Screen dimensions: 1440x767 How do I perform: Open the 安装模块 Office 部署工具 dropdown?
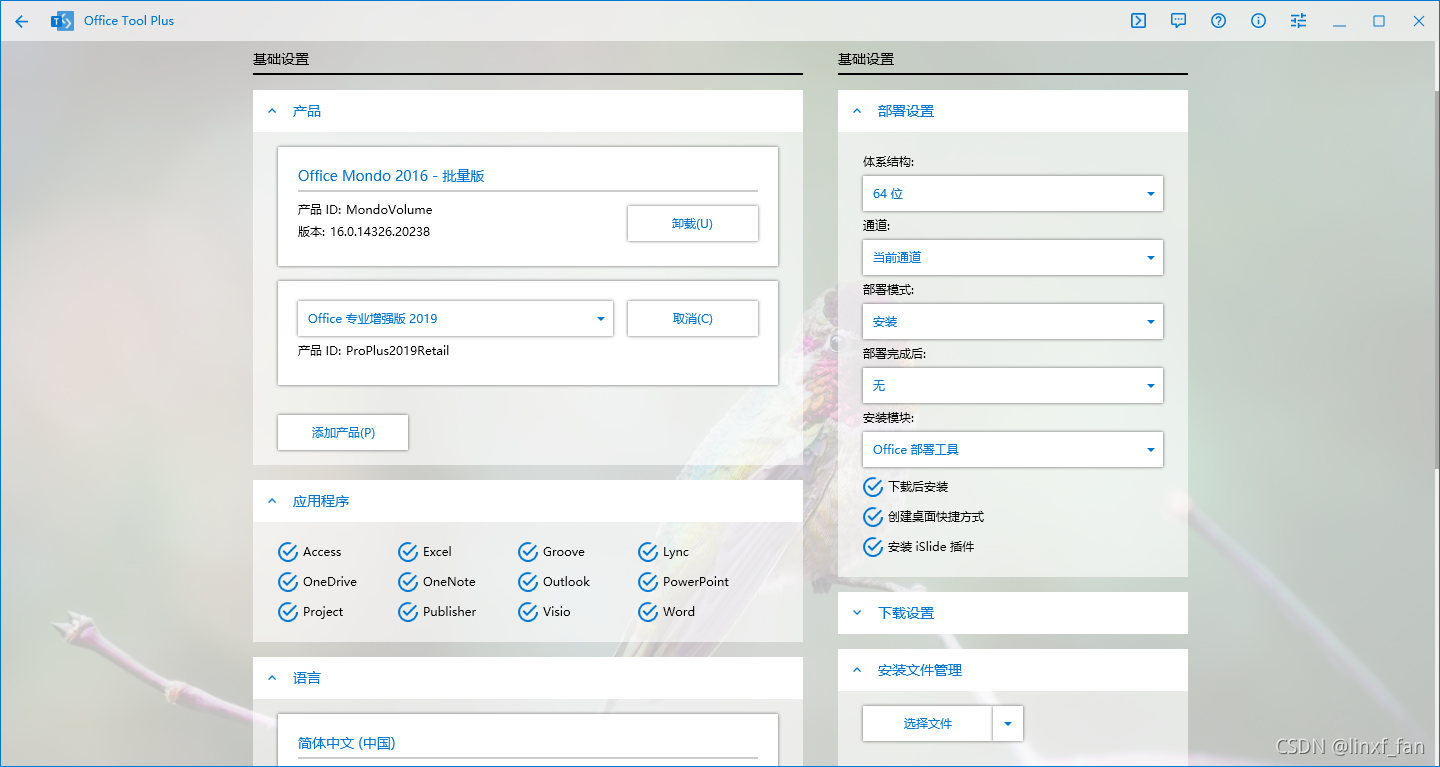[x=1013, y=450]
